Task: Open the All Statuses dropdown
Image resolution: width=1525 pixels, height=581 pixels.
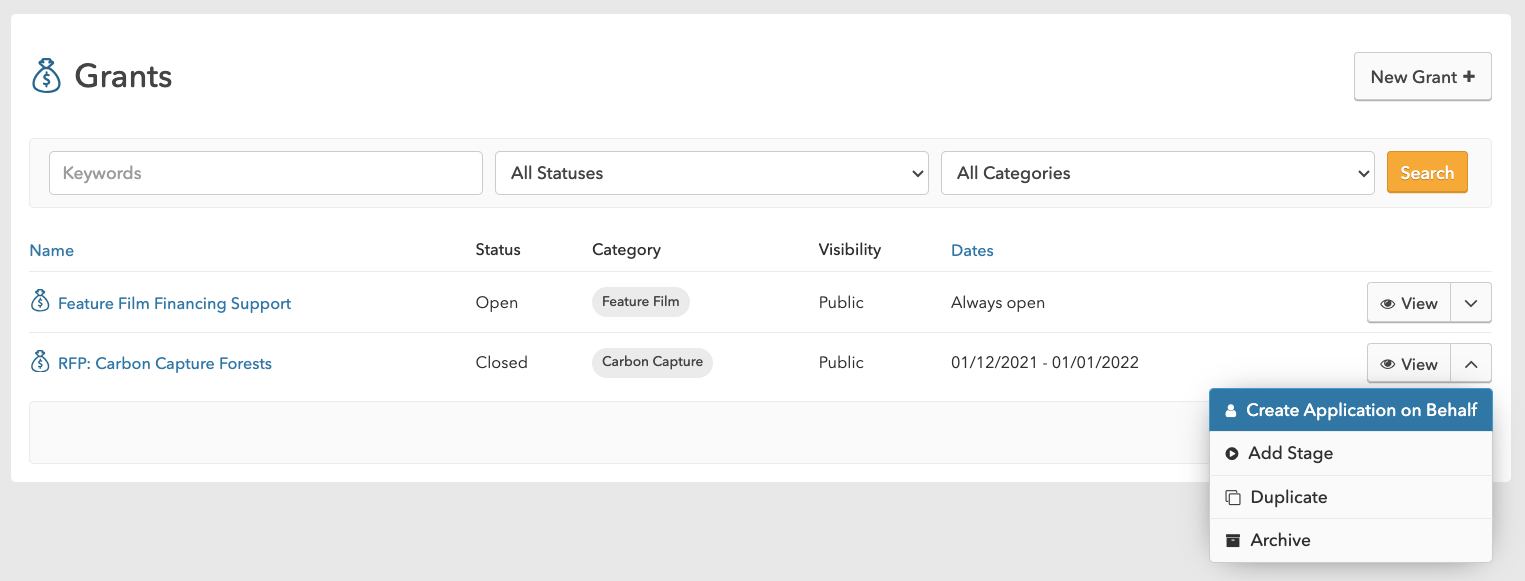Action: 712,173
